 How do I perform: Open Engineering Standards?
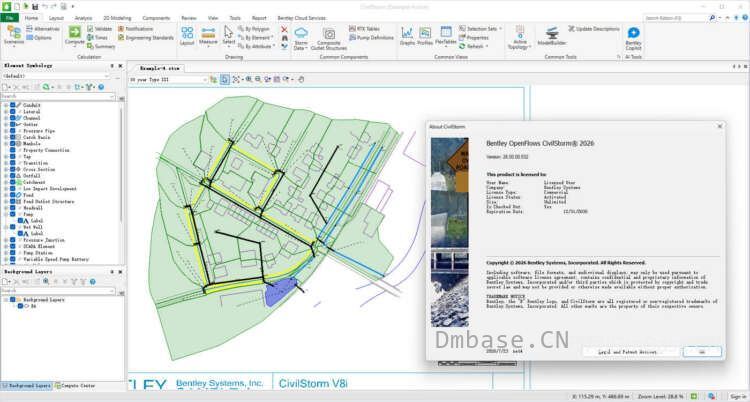(146, 37)
